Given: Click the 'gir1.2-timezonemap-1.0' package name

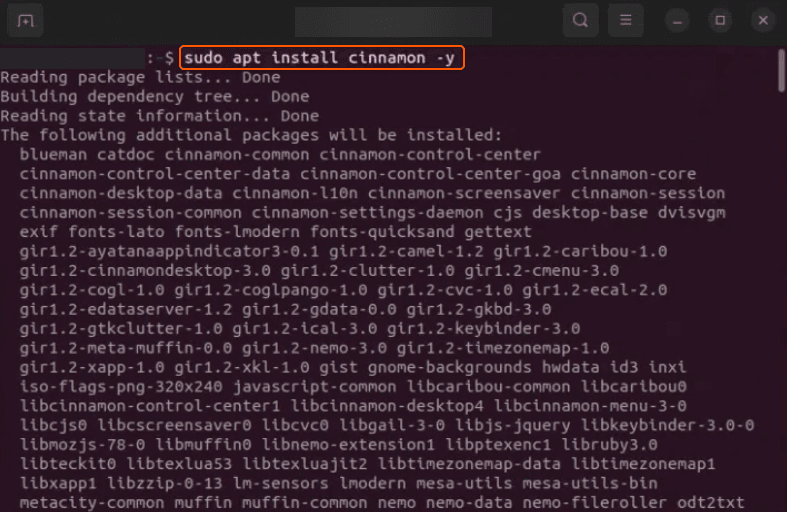Looking at the screenshot, I should (503, 348).
